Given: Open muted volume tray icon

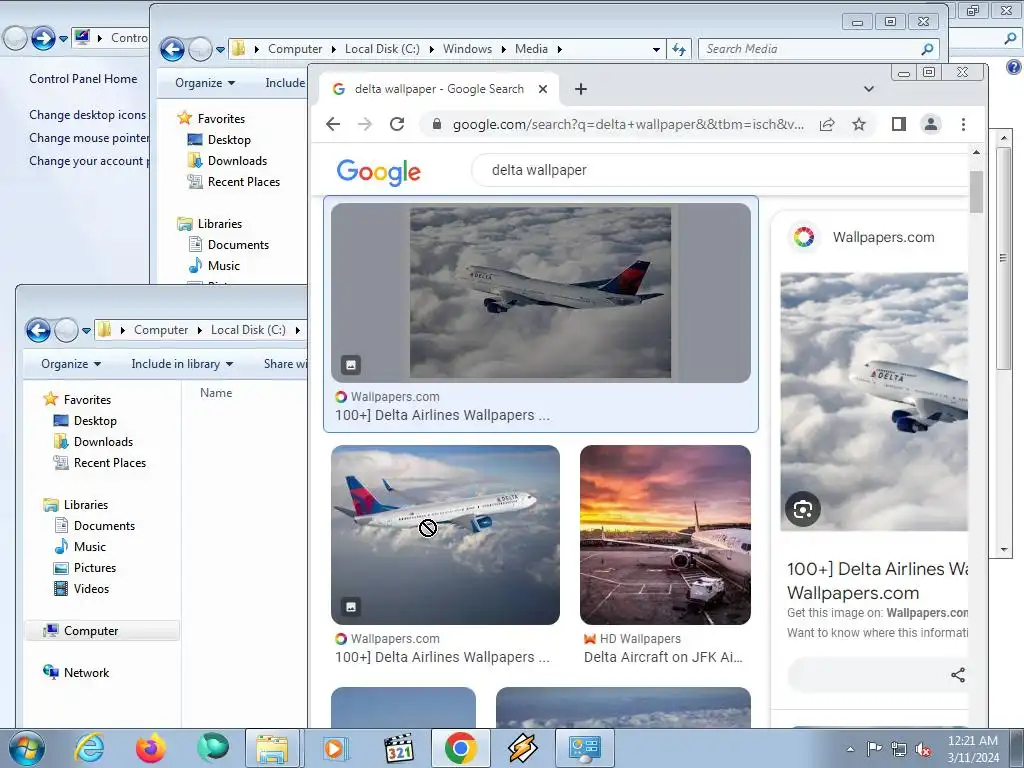Looking at the screenshot, I should 923,749.
